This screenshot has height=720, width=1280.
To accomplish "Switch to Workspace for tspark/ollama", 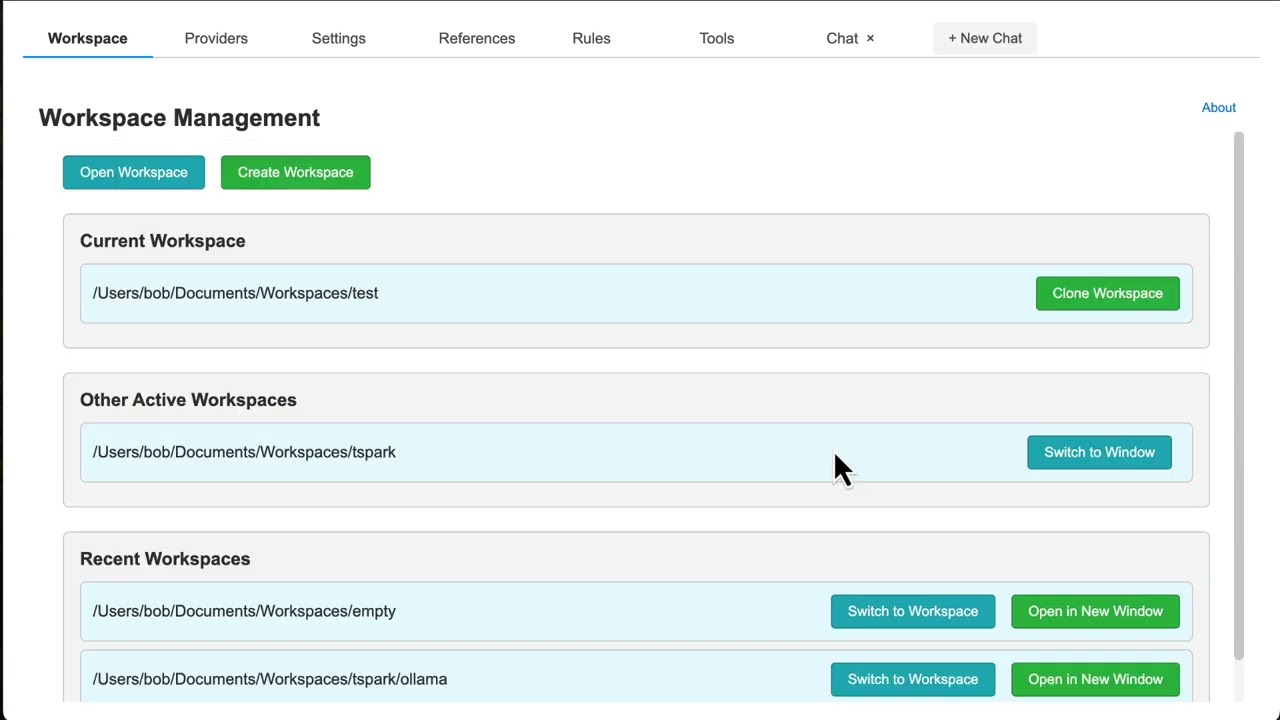I will [913, 679].
